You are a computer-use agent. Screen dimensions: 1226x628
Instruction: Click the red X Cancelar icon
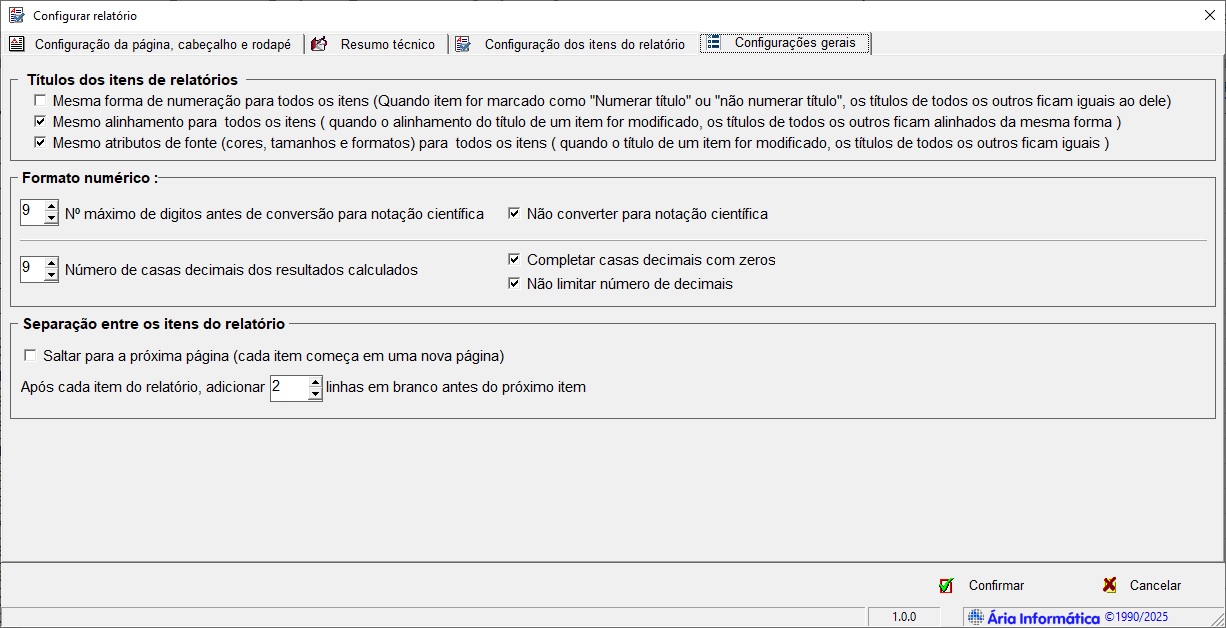[1109, 586]
